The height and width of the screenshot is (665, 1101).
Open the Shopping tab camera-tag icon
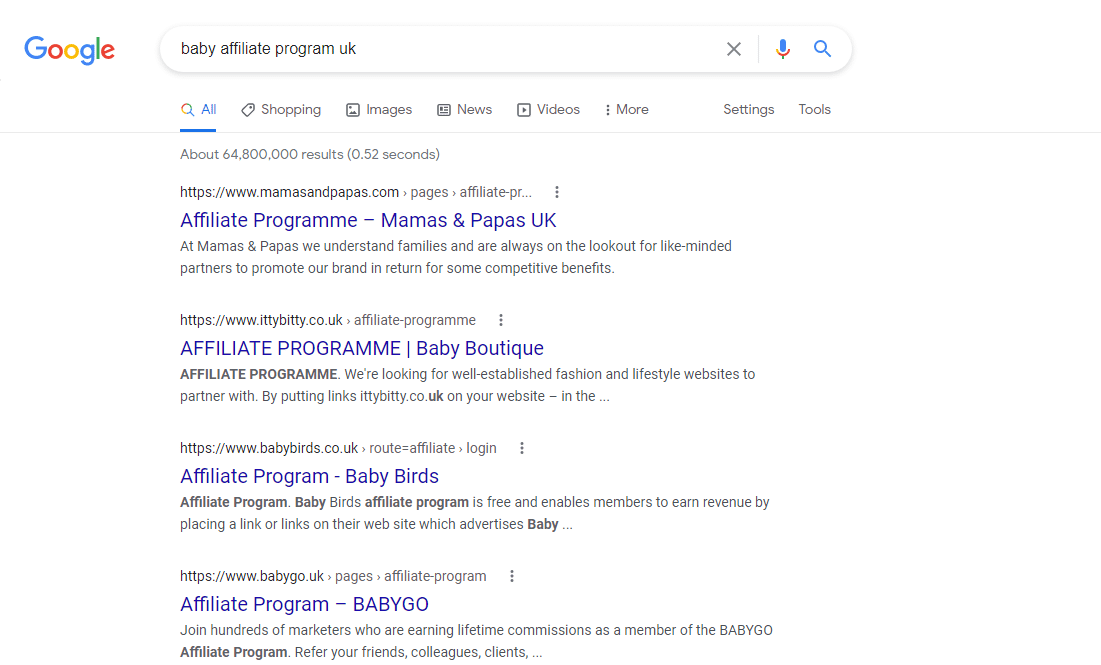[247, 109]
